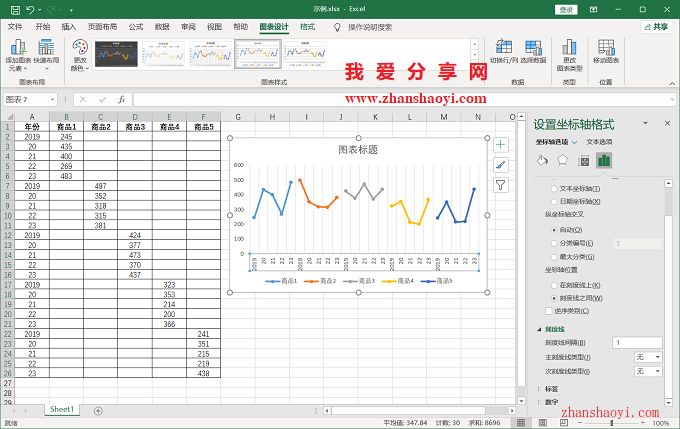The image size is (680, 429).
Task: Select Automatic (自动) crossing radio
Action: point(554,230)
